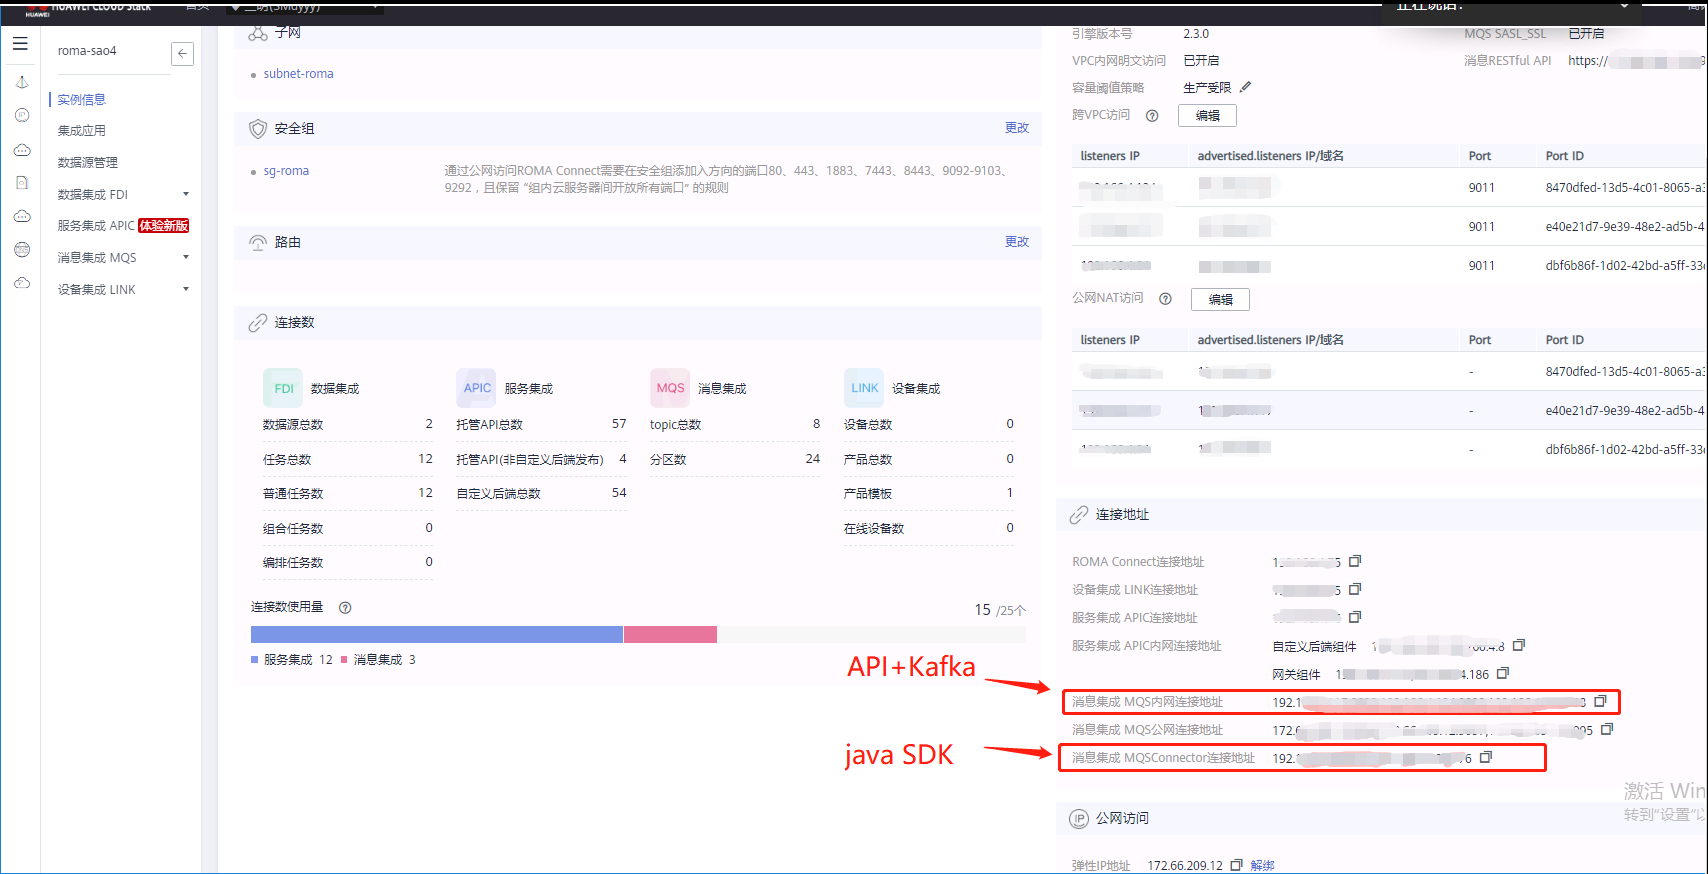The height and width of the screenshot is (874, 1708).
Task: Click the 编排任务数 row label
Action: click(x=293, y=563)
